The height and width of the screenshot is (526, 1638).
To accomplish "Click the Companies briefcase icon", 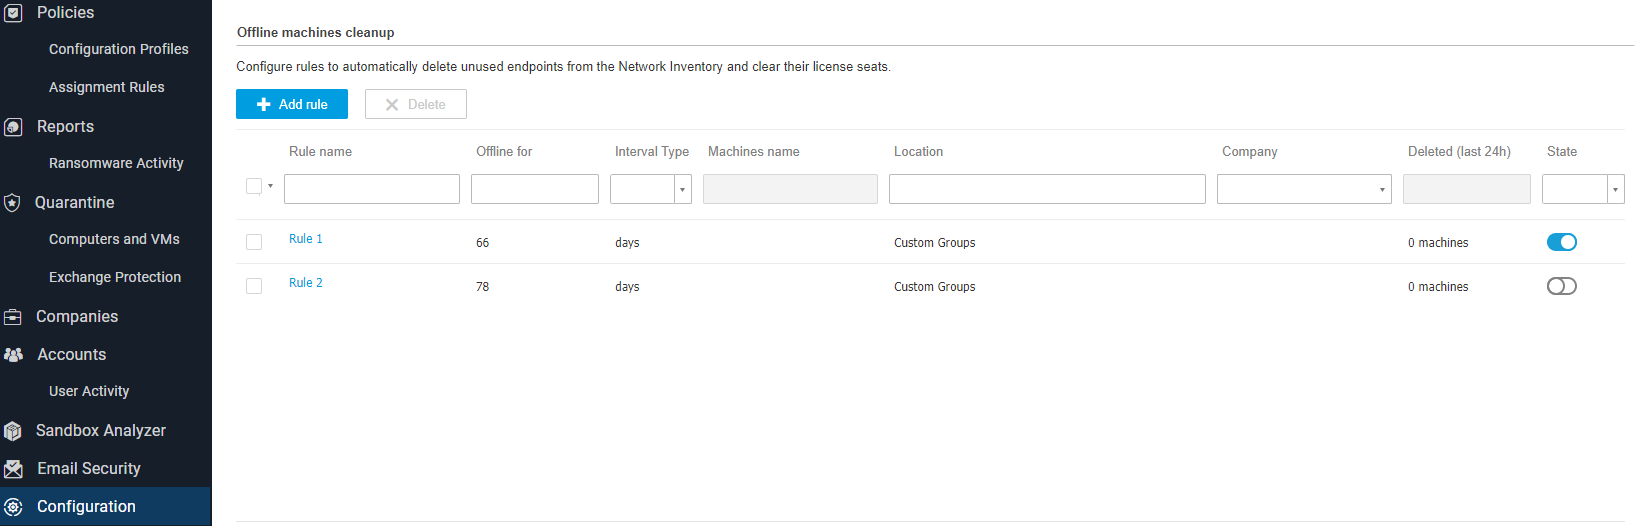I will click(13, 317).
